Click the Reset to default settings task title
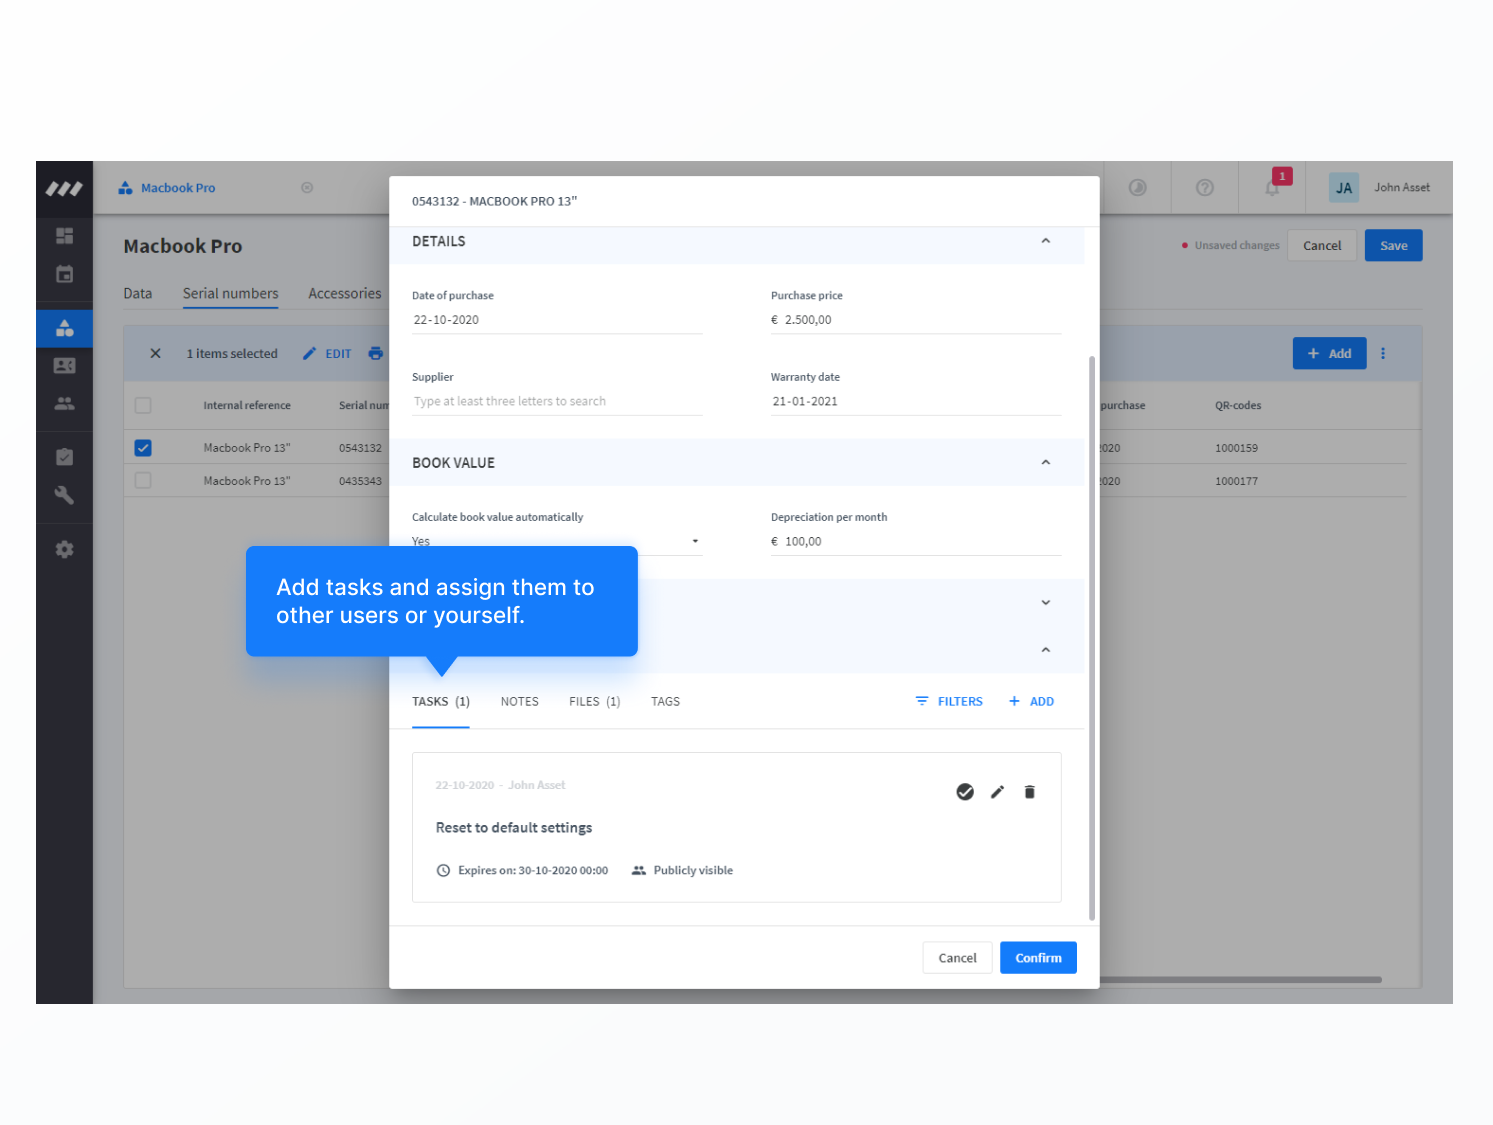This screenshot has width=1493, height=1125. tap(514, 828)
